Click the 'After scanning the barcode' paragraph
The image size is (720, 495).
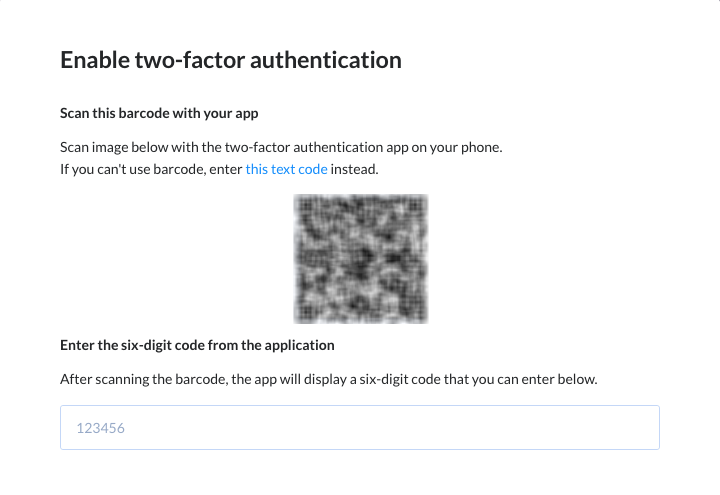[x=329, y=379]
